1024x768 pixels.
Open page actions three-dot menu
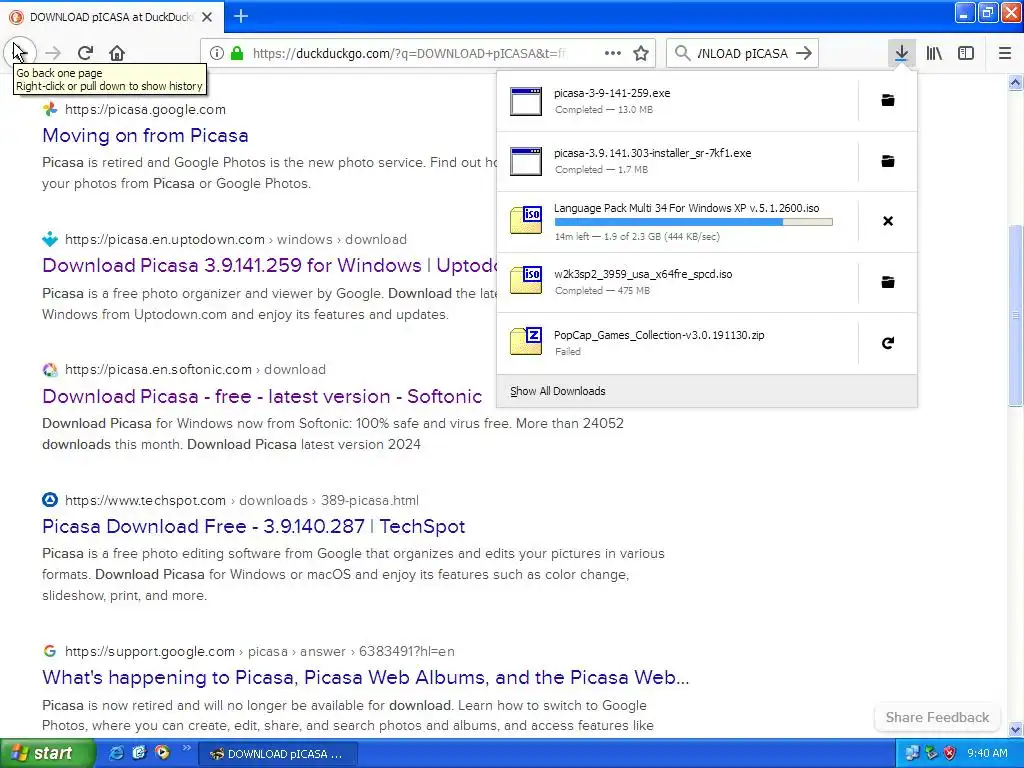[613, 53]
